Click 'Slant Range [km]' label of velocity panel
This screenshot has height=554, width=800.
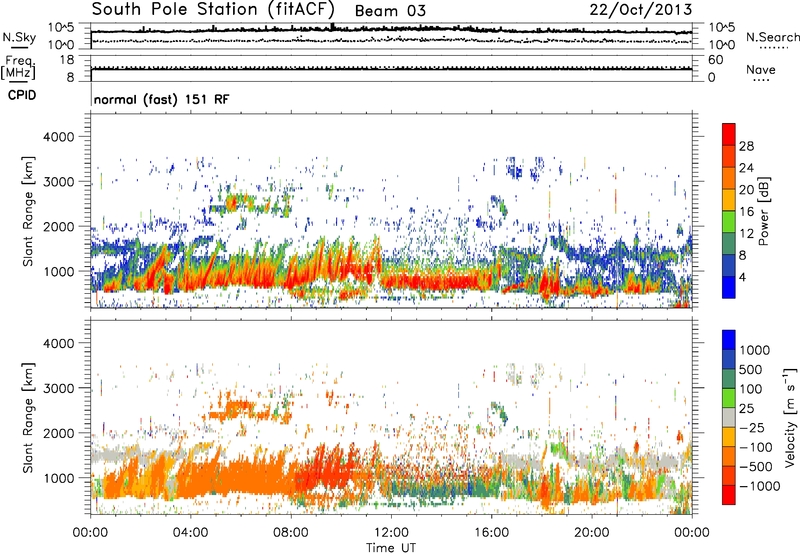pyautogui.click(x=28, y=418)
